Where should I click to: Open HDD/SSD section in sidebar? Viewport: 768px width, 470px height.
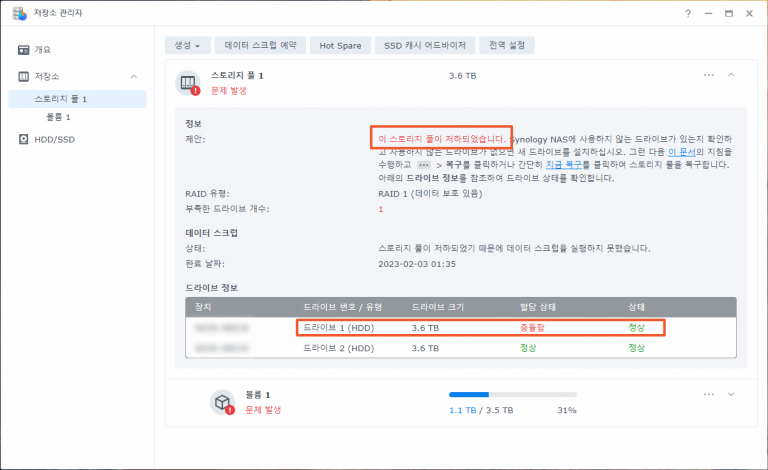point(54,140)
